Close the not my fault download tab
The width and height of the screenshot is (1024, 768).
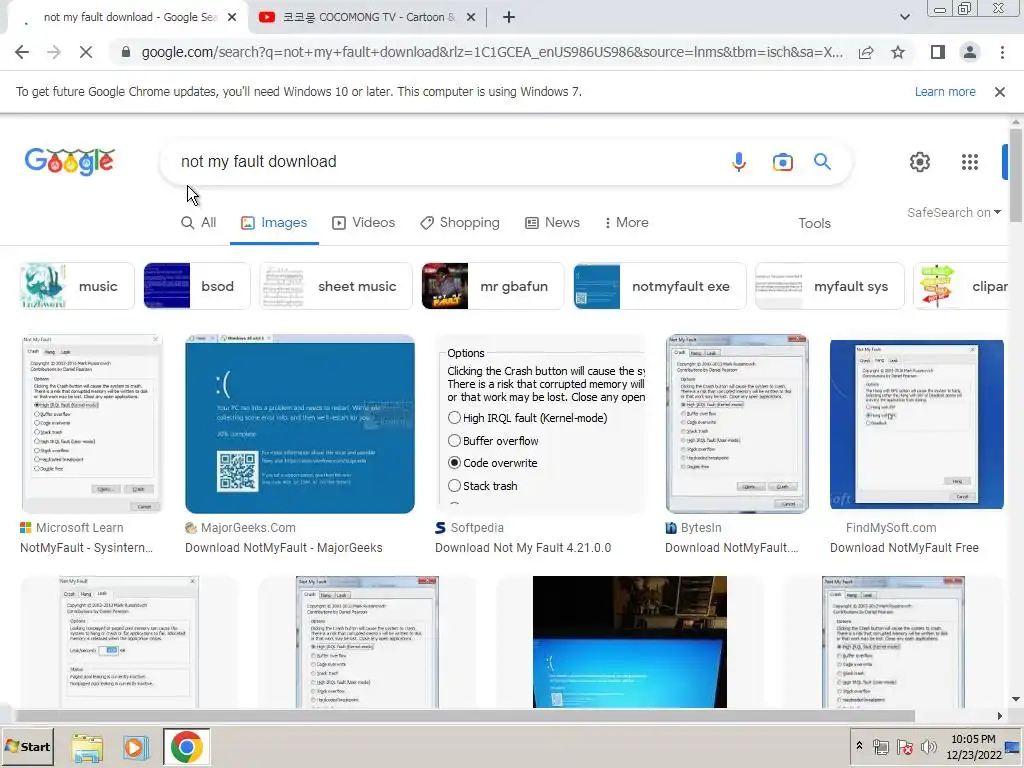tap(232, 18)
